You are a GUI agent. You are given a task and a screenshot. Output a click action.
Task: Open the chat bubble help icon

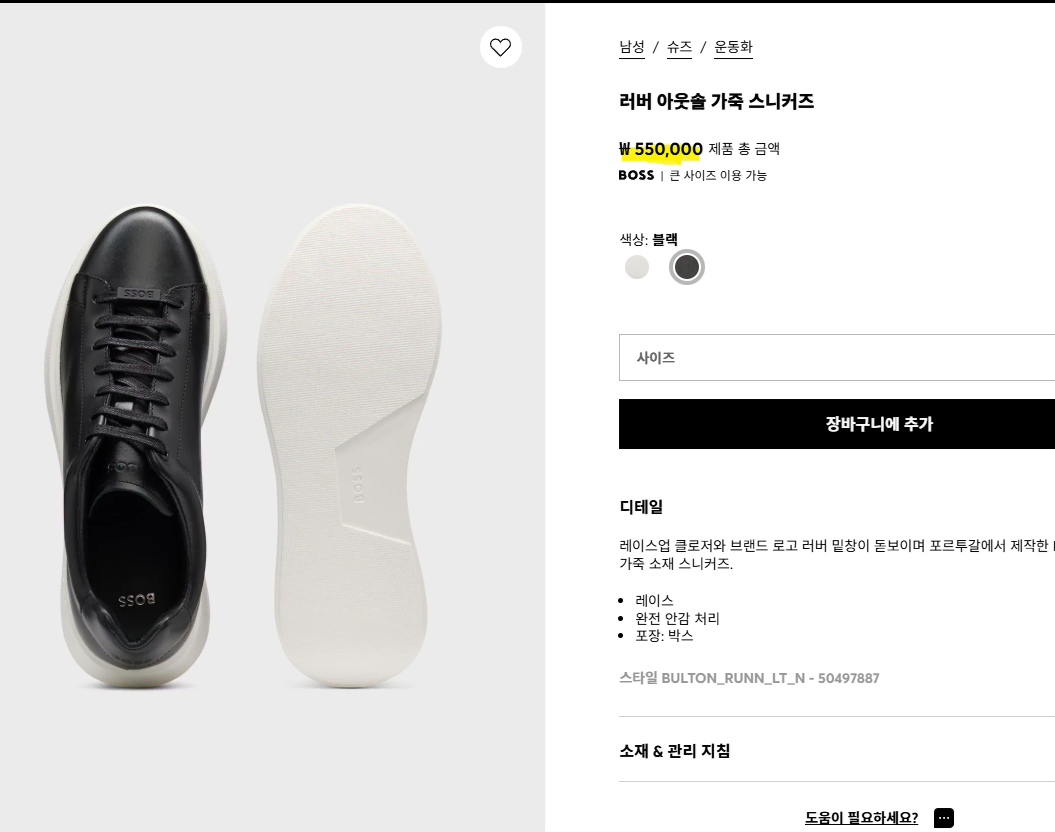tap(943, 818)
